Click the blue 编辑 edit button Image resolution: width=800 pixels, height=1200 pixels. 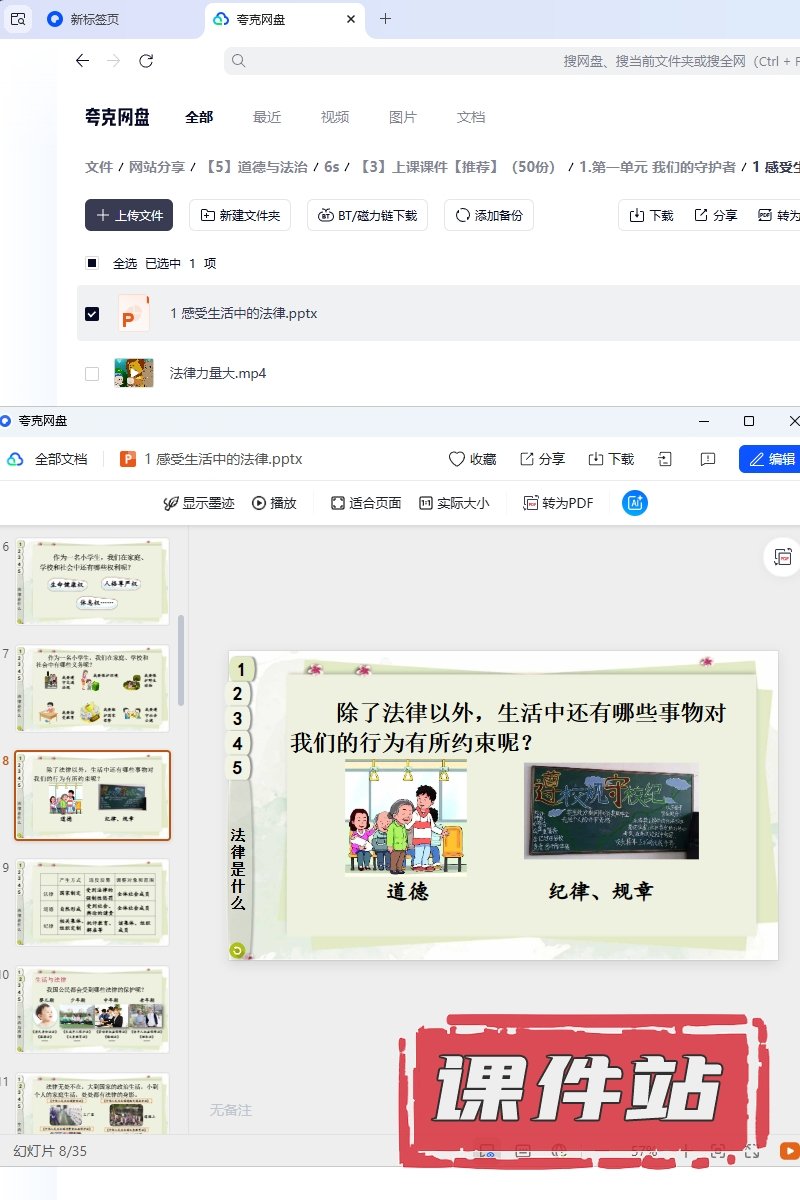(x=770, y=459)
